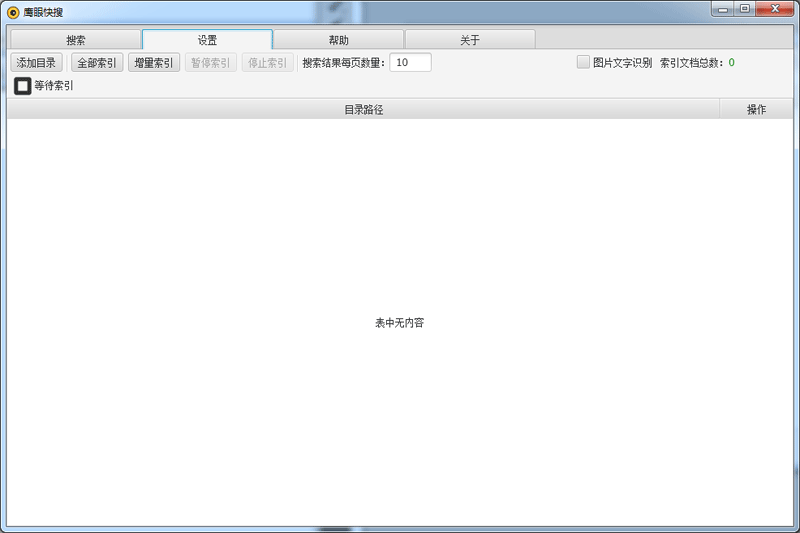This screenshot has width=800, height=533.
Task: Click the 操作 column header
Action: point(756,109)
